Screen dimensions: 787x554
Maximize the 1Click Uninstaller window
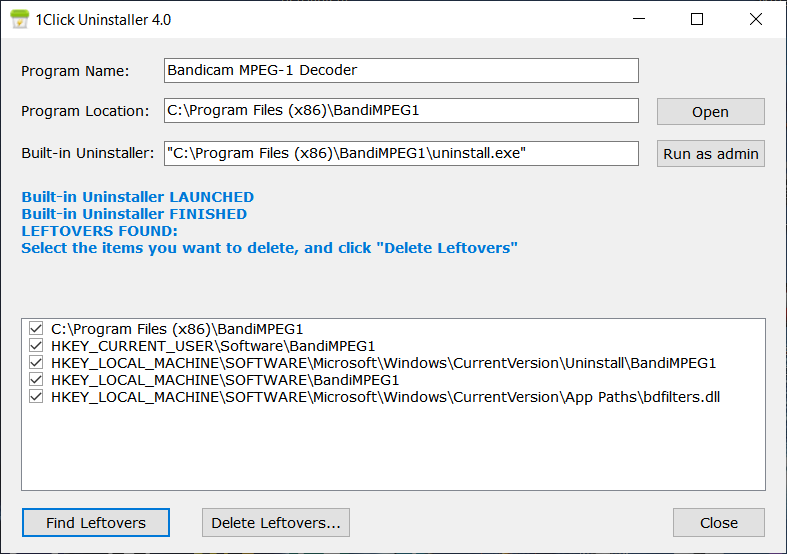click(x=697, y=19)
